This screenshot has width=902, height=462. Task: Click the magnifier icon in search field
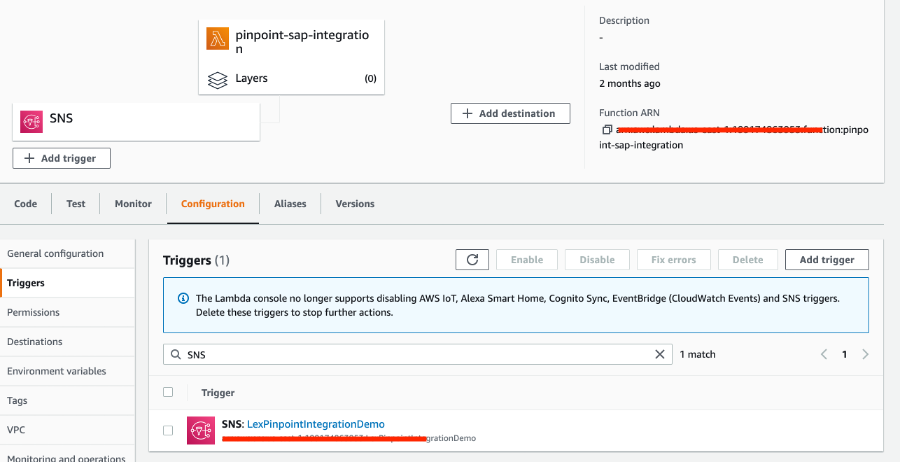pos(176,354)
